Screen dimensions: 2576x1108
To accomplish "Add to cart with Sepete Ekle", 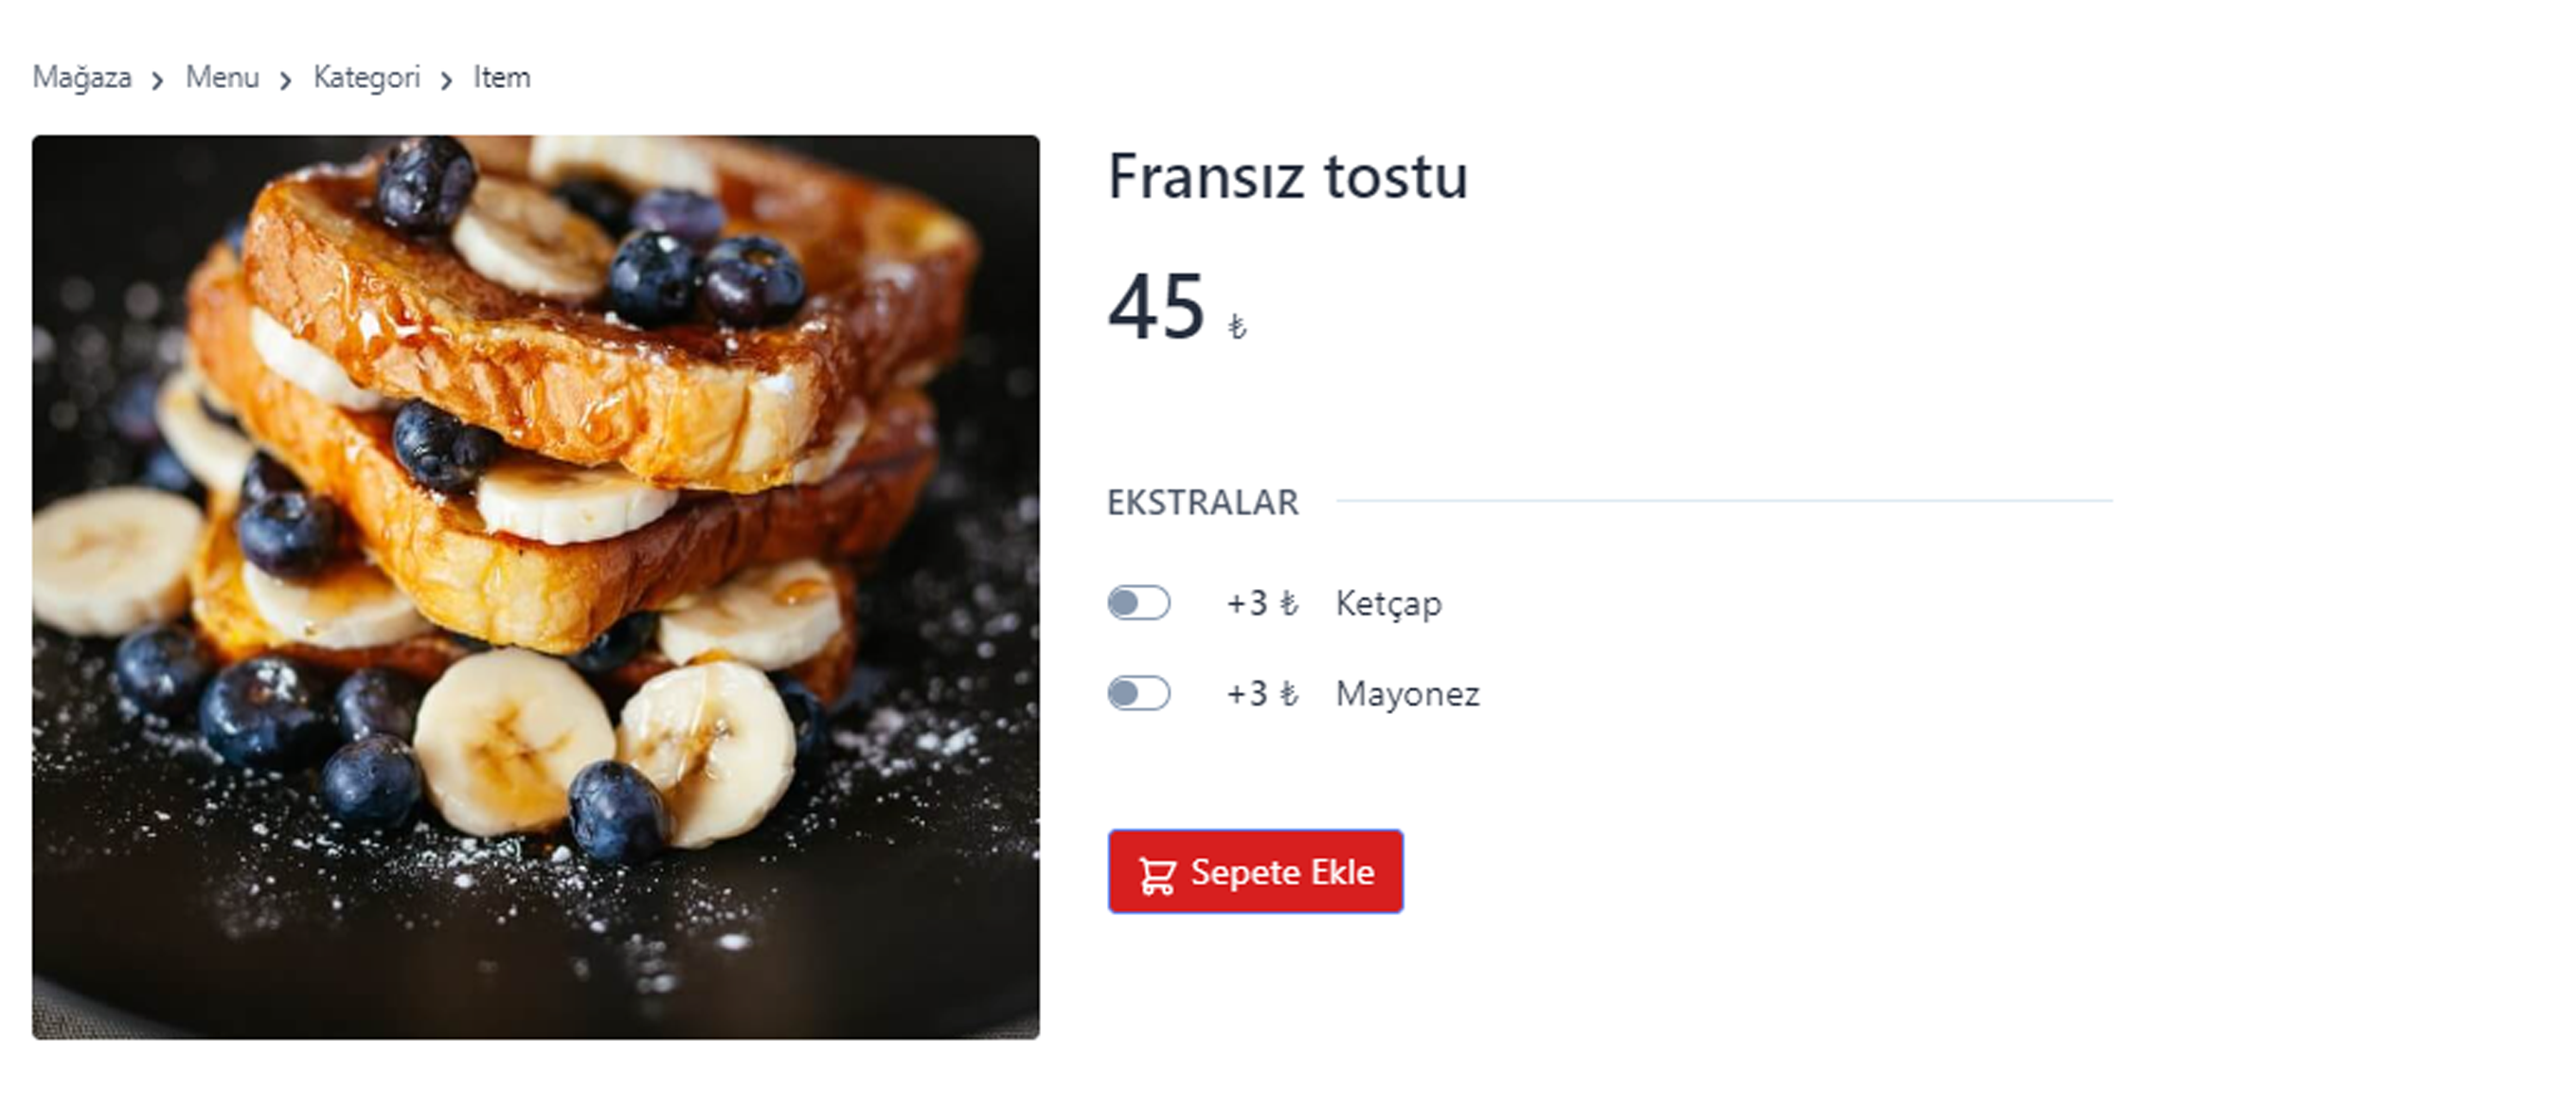I will tap(1255, 871).
